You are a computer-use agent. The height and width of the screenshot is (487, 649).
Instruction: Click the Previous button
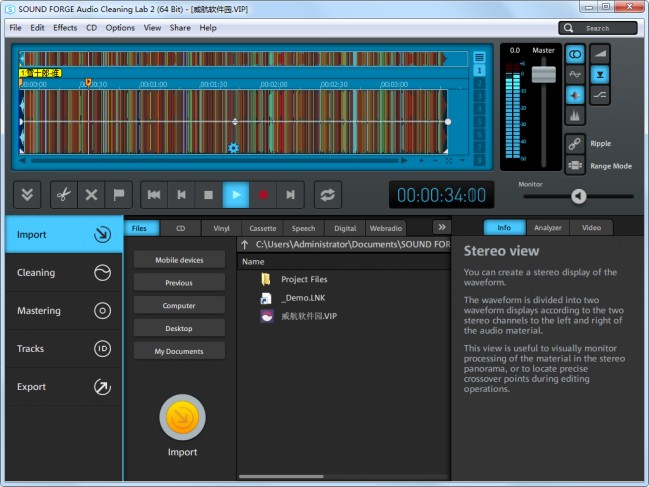179,283
